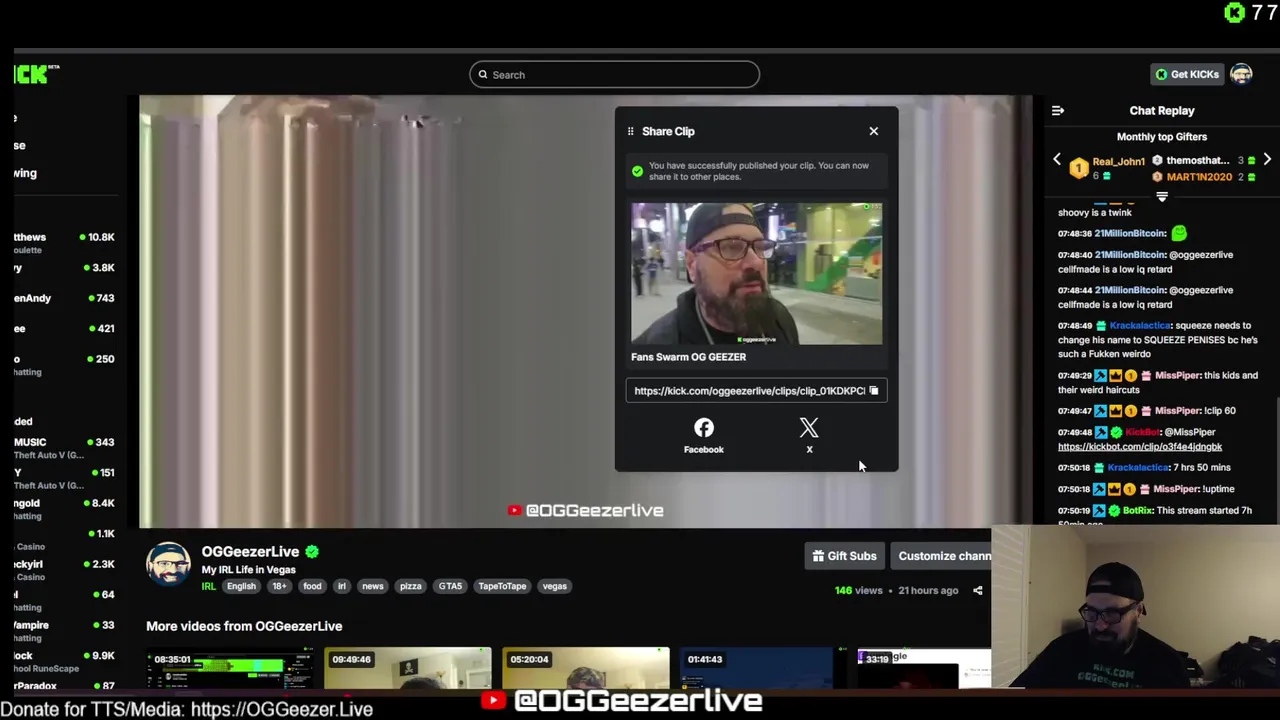Viewport: 1280px width, 720px height.
Task: Select the GTA5 tag
Action: 450,586
